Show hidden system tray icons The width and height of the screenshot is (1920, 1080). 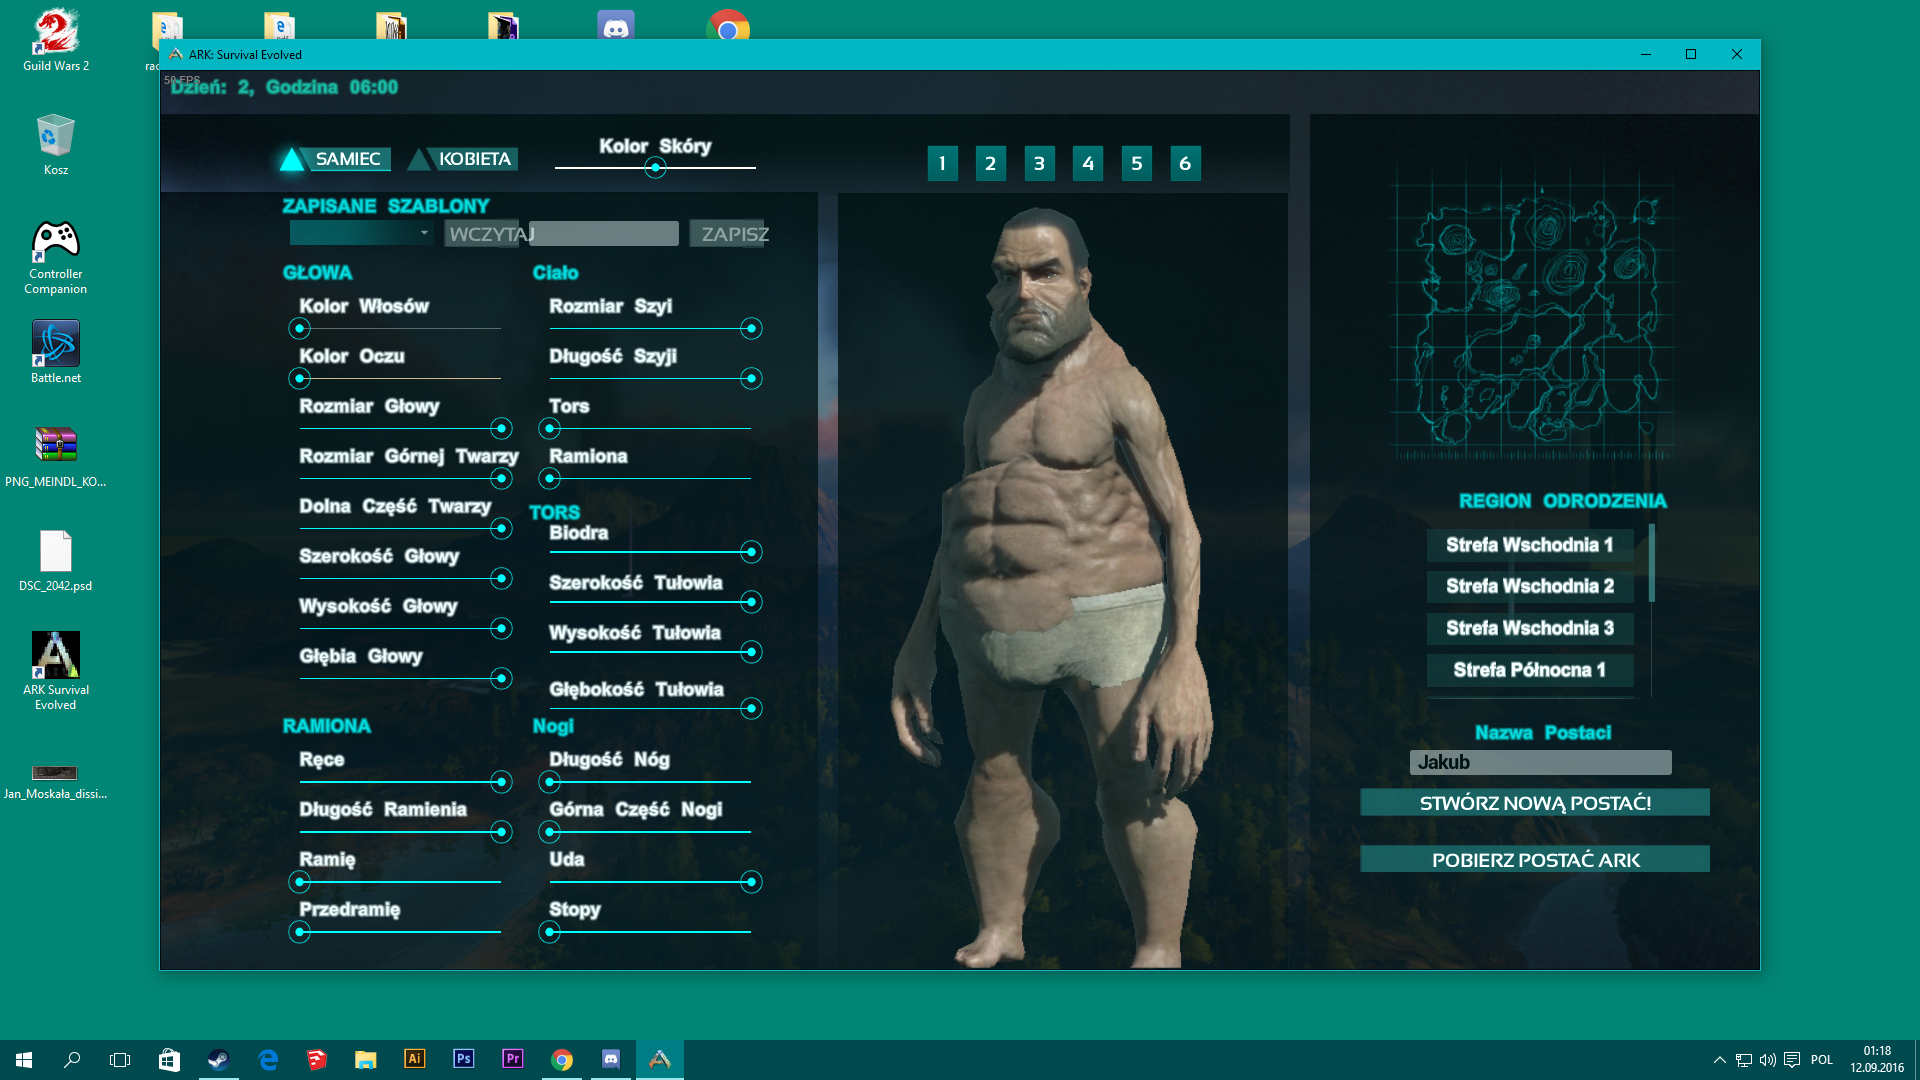pyautogui.click(x=1719, y=1060)
